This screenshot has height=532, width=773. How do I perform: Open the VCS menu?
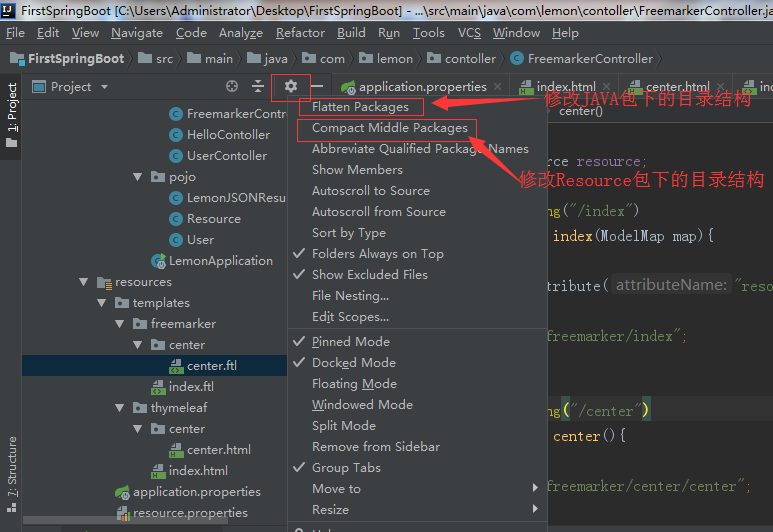(x=469, y=33)
